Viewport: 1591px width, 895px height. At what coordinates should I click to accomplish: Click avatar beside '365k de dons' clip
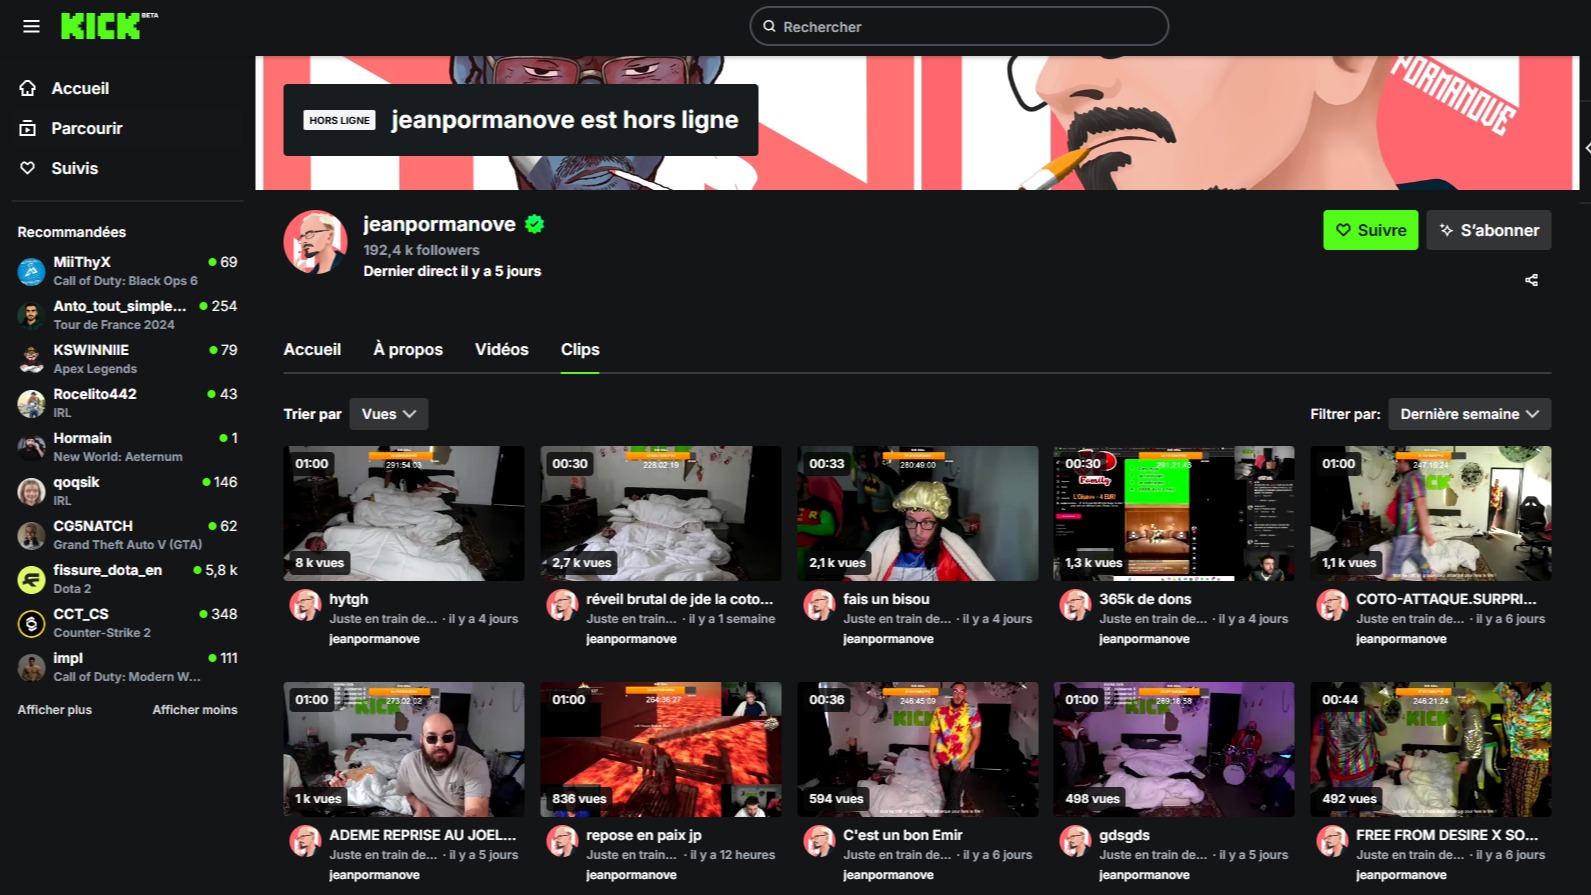point(1075,605)
